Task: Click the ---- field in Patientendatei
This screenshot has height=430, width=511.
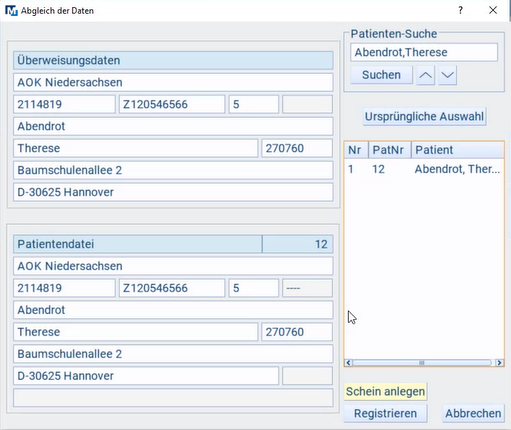Action: (x=307, y=288)
